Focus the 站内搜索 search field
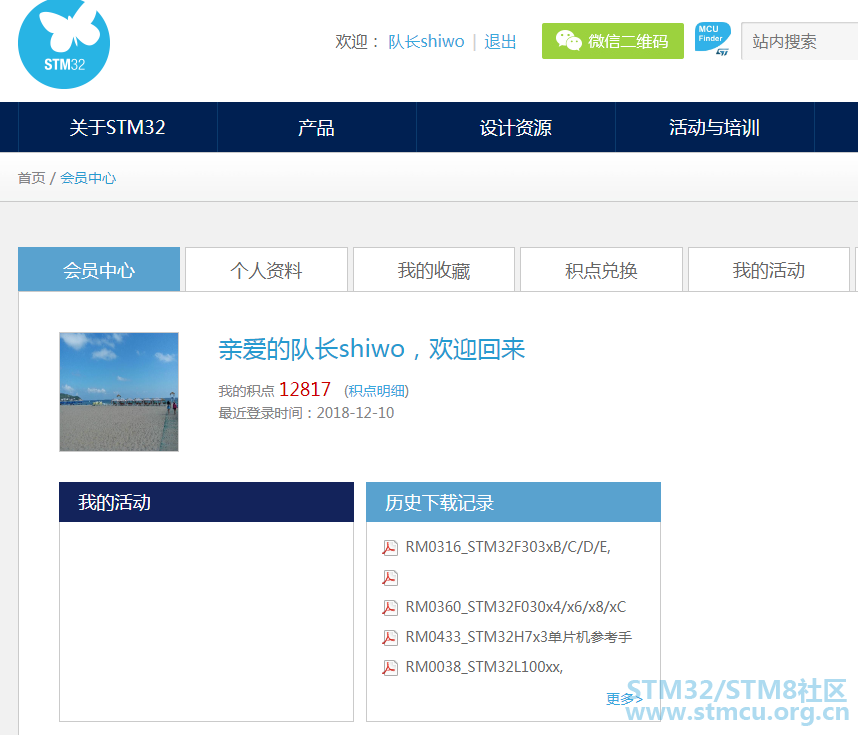 [x=799, y=41]
